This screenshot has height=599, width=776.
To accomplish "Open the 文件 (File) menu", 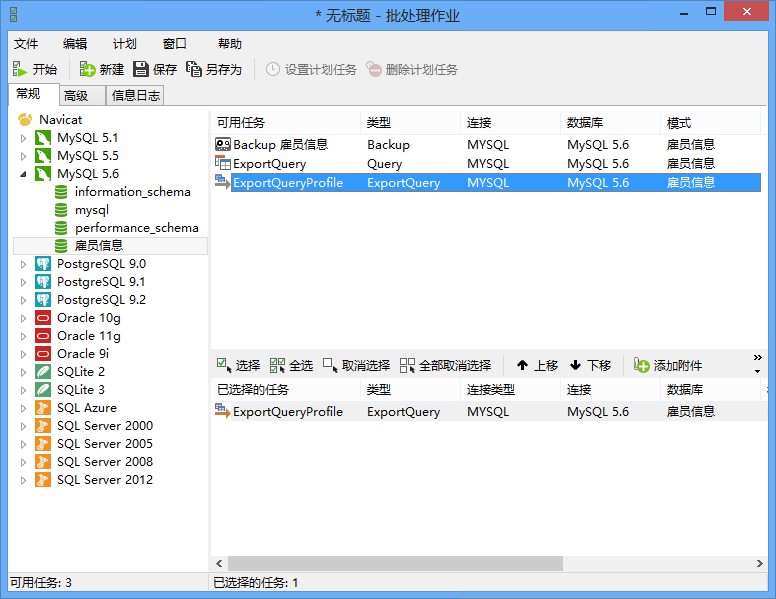I will pyautogui.click(x=26, y=44).
